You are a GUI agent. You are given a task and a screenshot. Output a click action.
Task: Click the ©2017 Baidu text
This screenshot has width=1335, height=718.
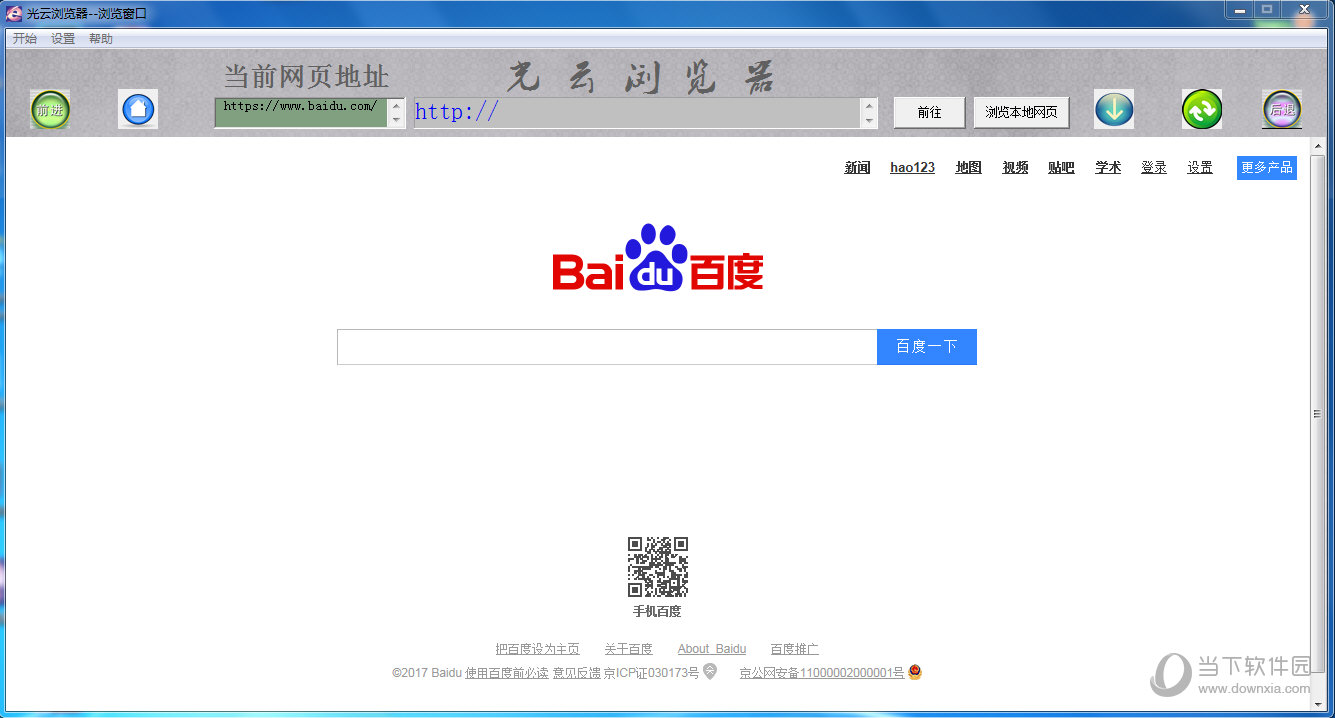427,673
